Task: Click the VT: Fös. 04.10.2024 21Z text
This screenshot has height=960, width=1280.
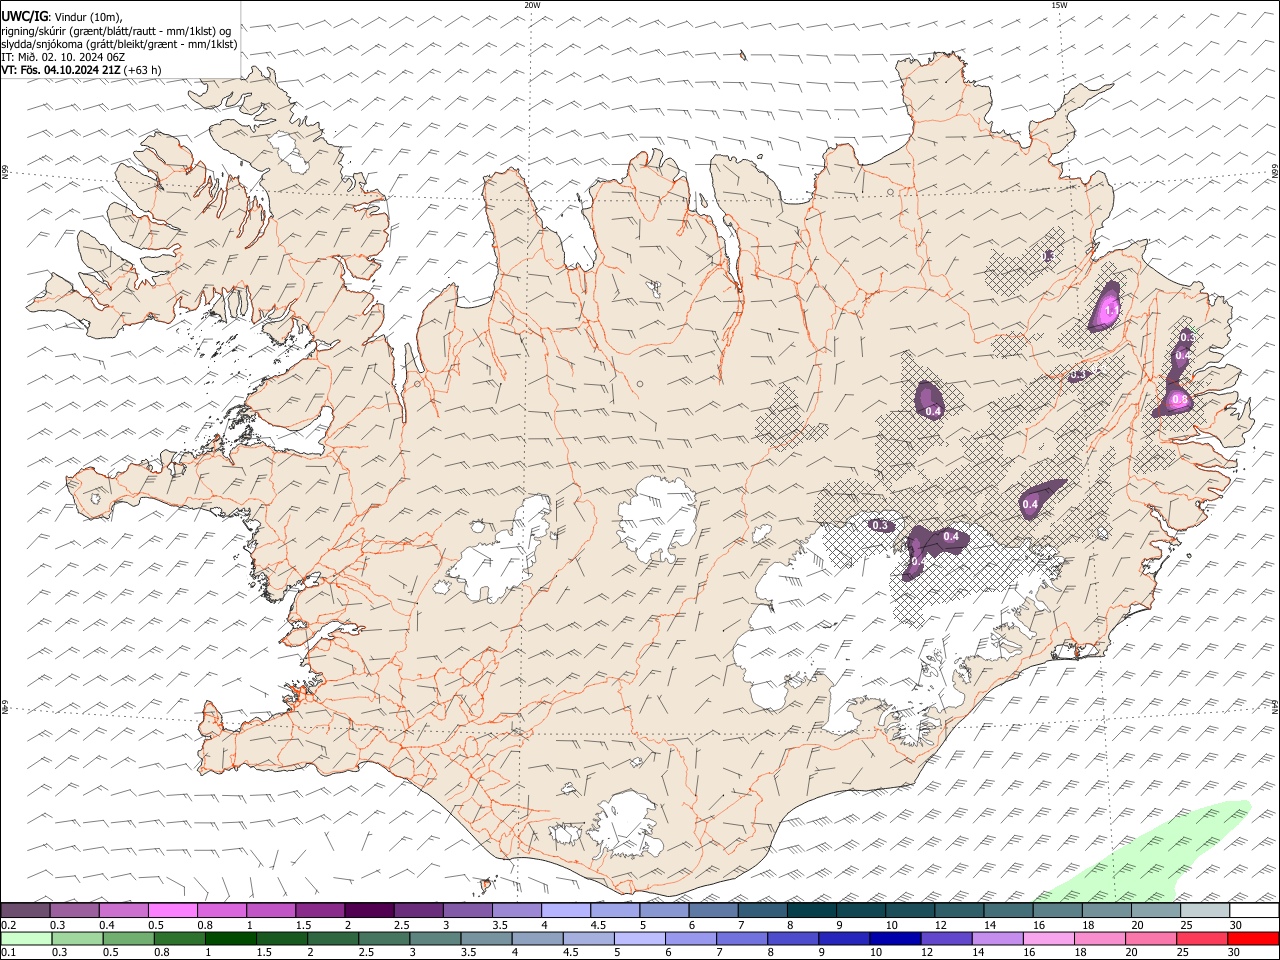Action: tap(81, 70)
